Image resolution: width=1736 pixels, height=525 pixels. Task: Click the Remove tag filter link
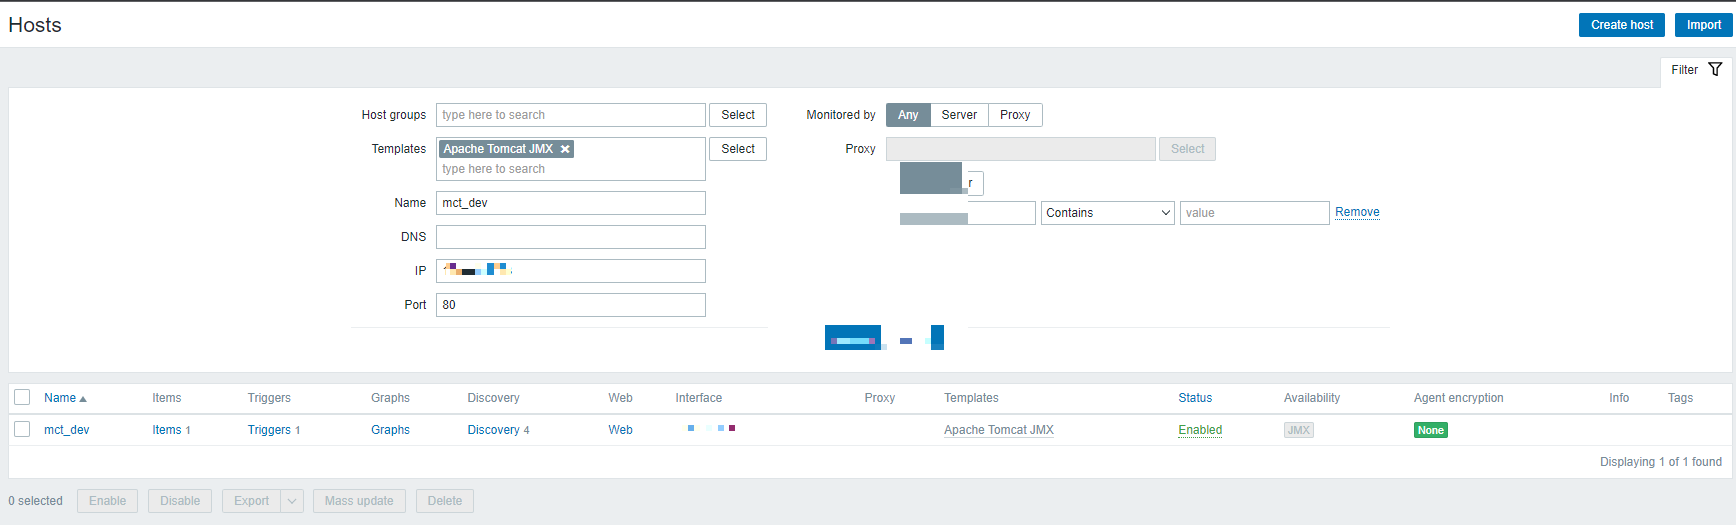point(1357,212)
